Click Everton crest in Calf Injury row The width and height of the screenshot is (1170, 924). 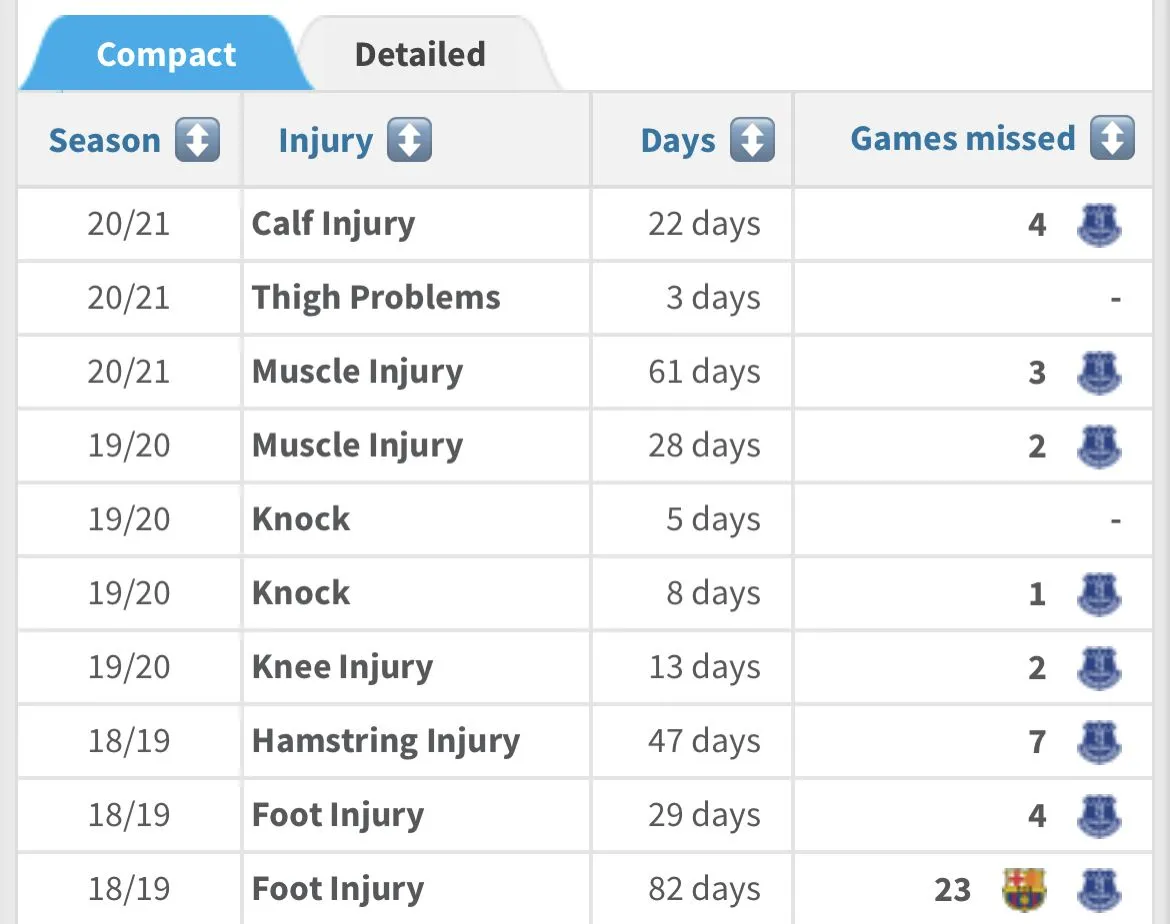(x=1098, y=224)
